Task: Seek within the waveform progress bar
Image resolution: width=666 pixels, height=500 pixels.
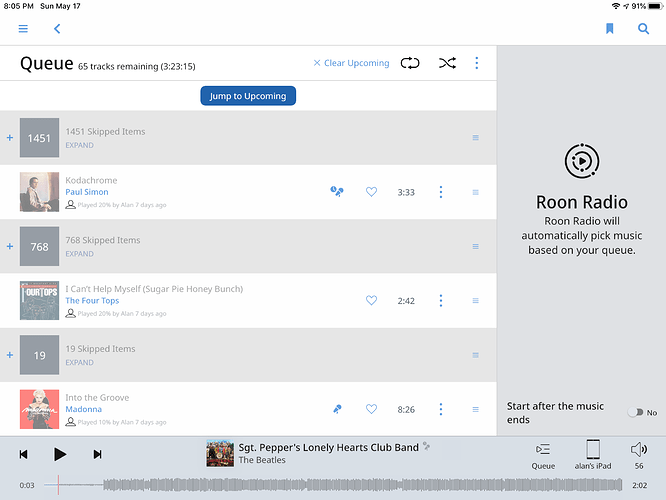Action: pyautogui.click(x=333, y=485)
